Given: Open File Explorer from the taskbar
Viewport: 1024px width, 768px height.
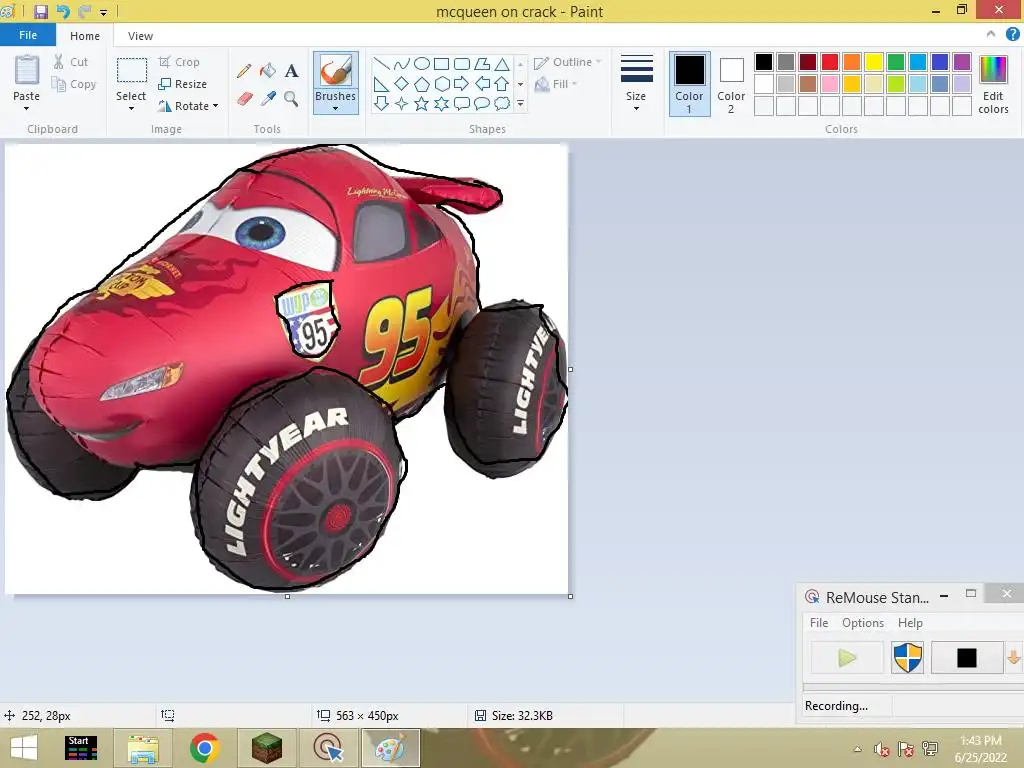Looking at the screenshot, I should 143,748.
